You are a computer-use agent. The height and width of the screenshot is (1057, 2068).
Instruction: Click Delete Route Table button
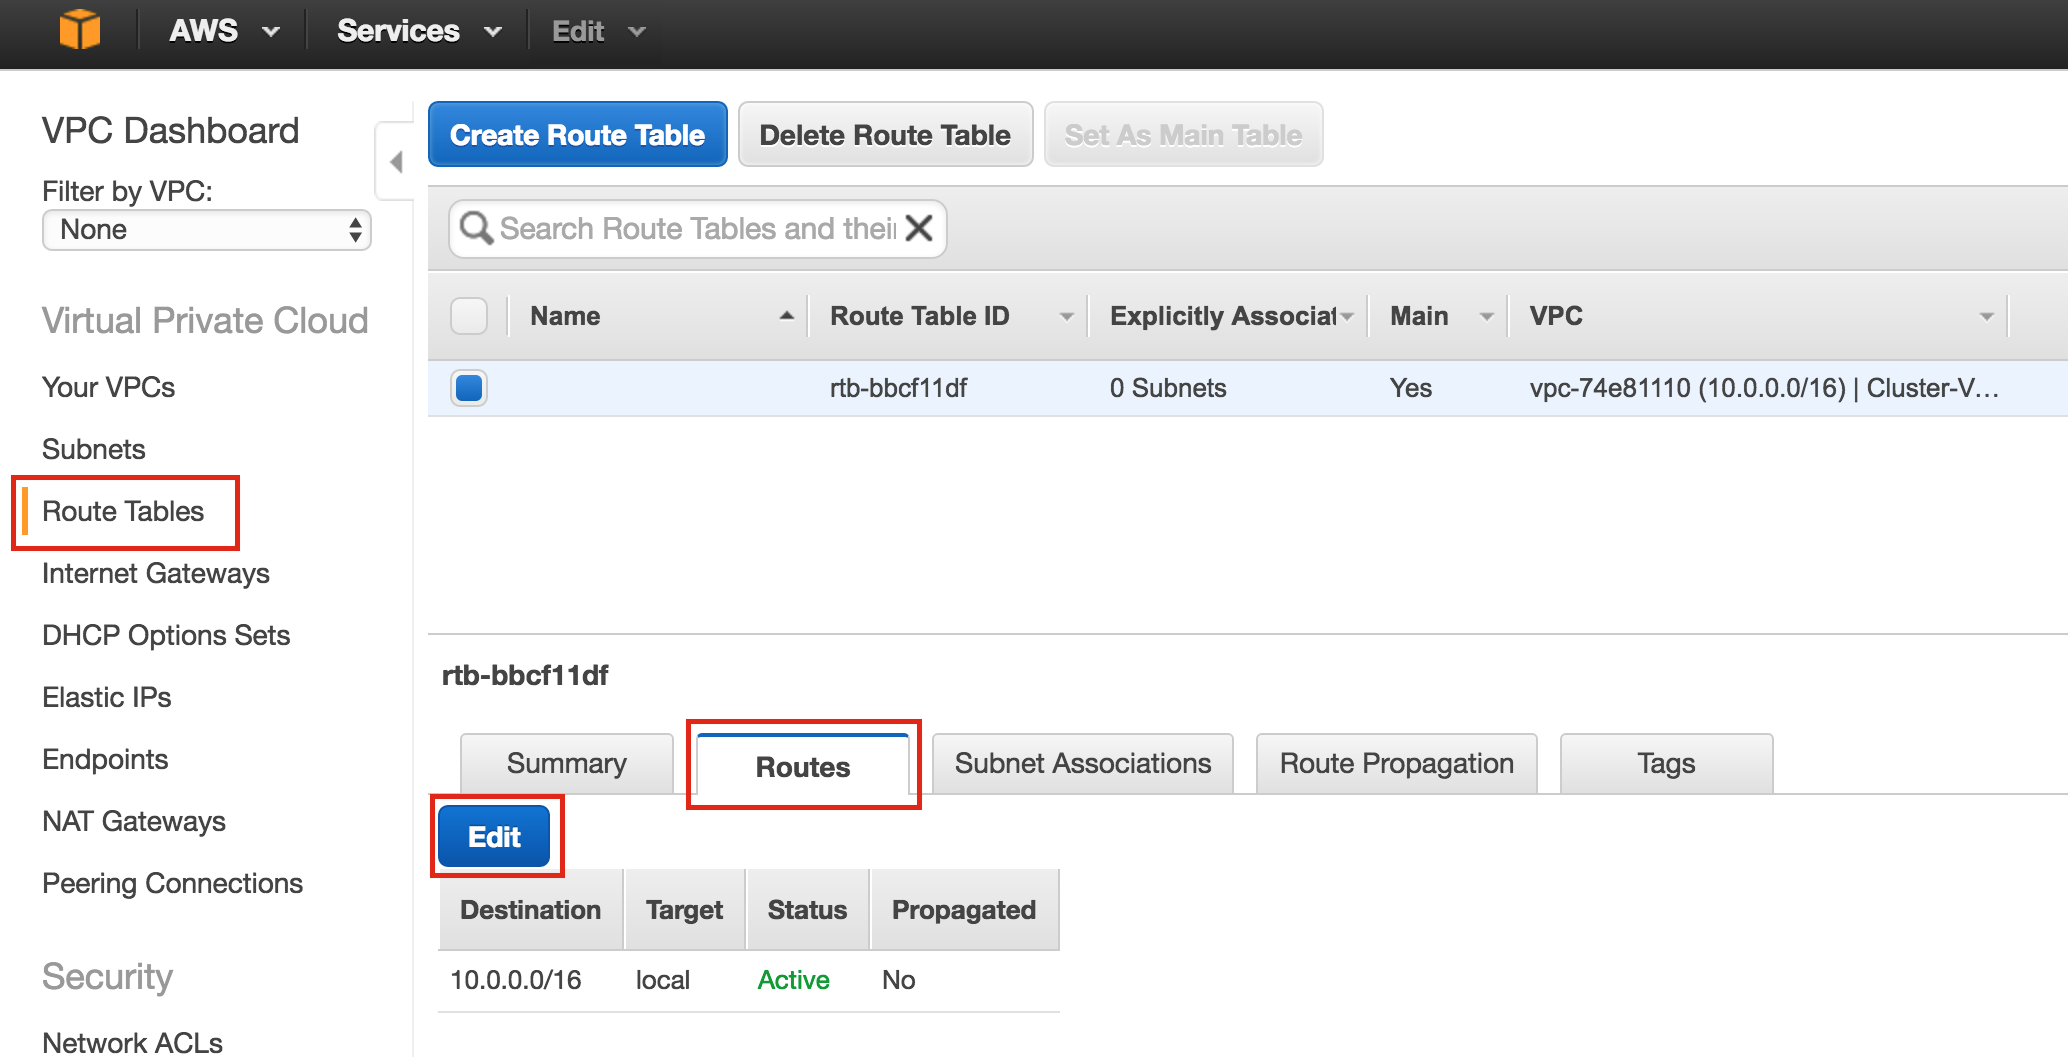pyautogui.click(x=885, y=134)
